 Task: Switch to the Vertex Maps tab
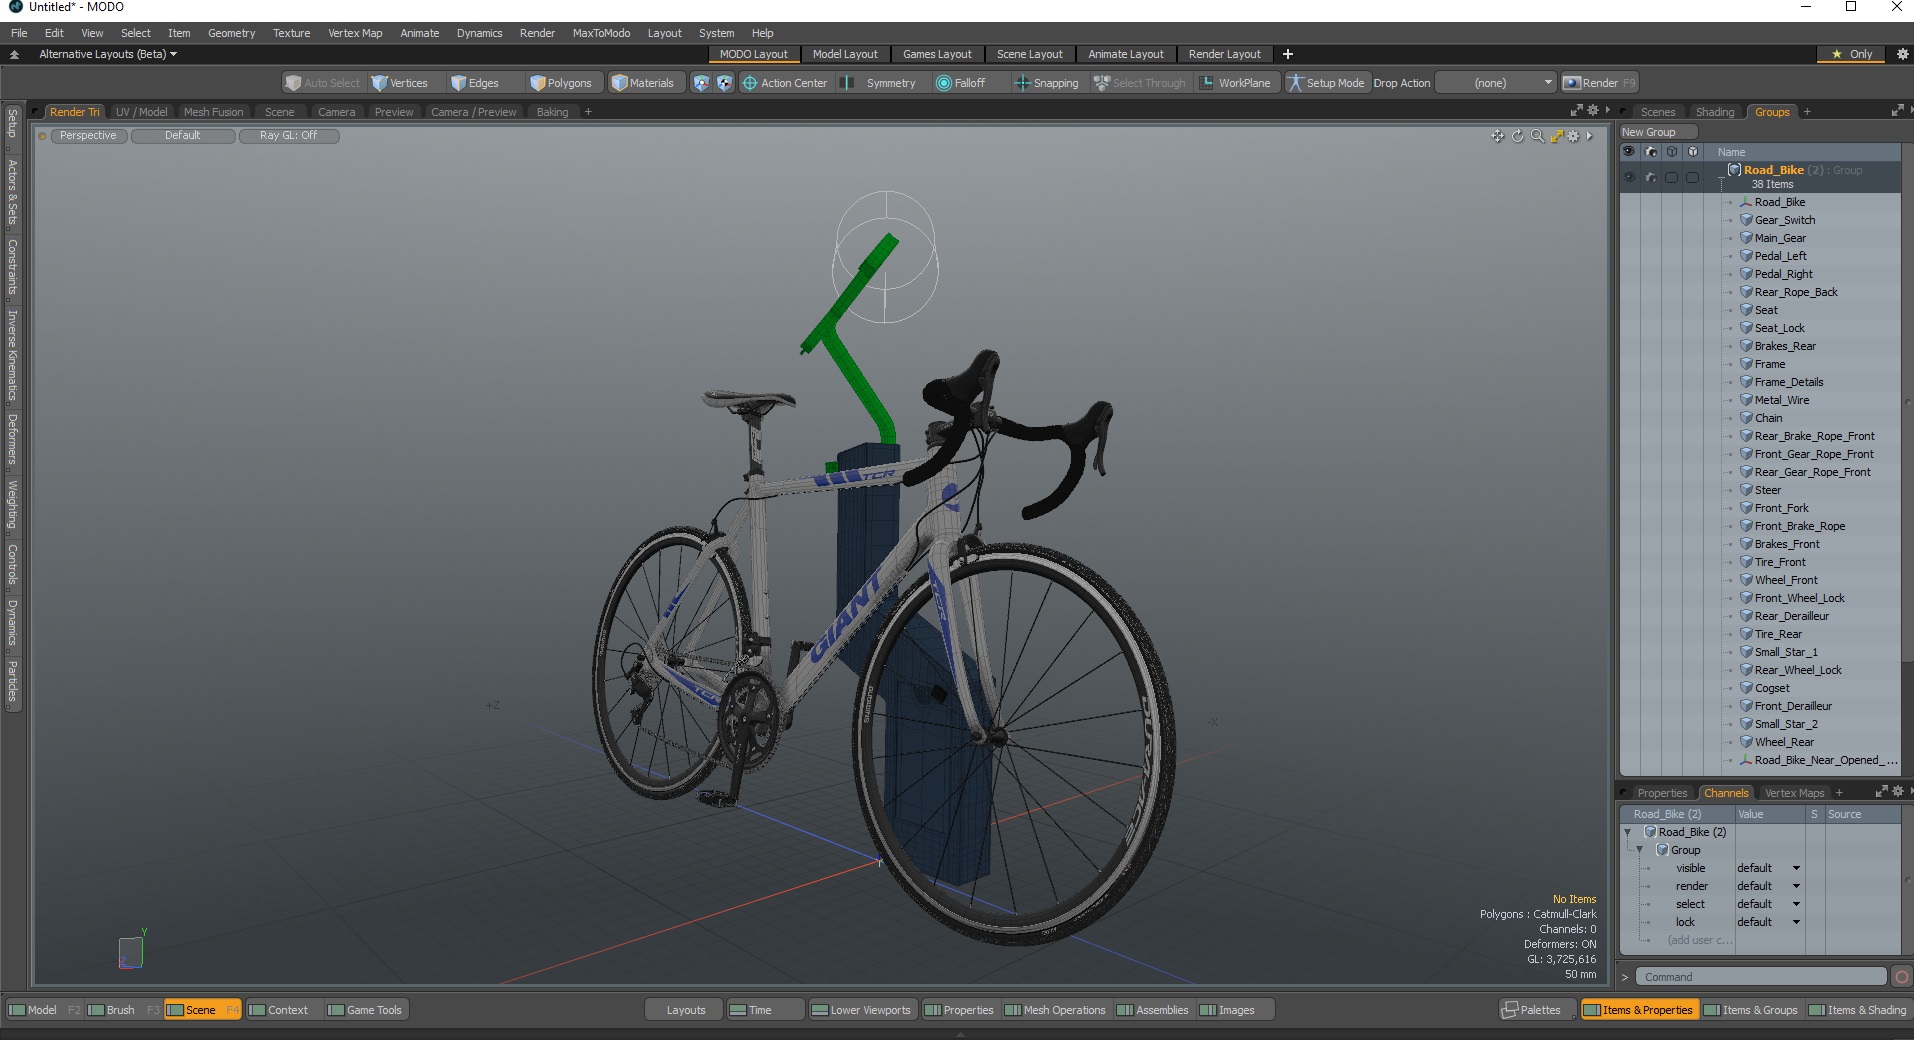tap(1794, 793)
